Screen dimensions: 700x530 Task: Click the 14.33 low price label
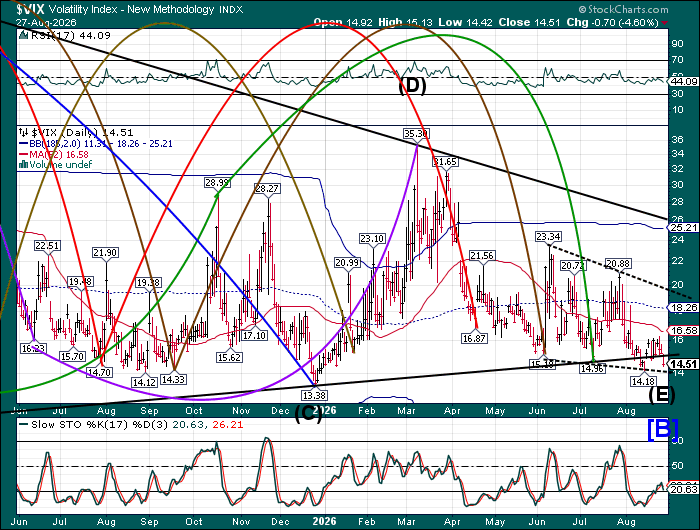173,379
